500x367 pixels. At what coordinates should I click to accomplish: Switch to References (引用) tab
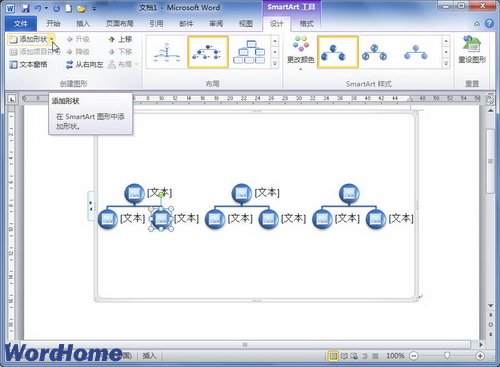156,24
